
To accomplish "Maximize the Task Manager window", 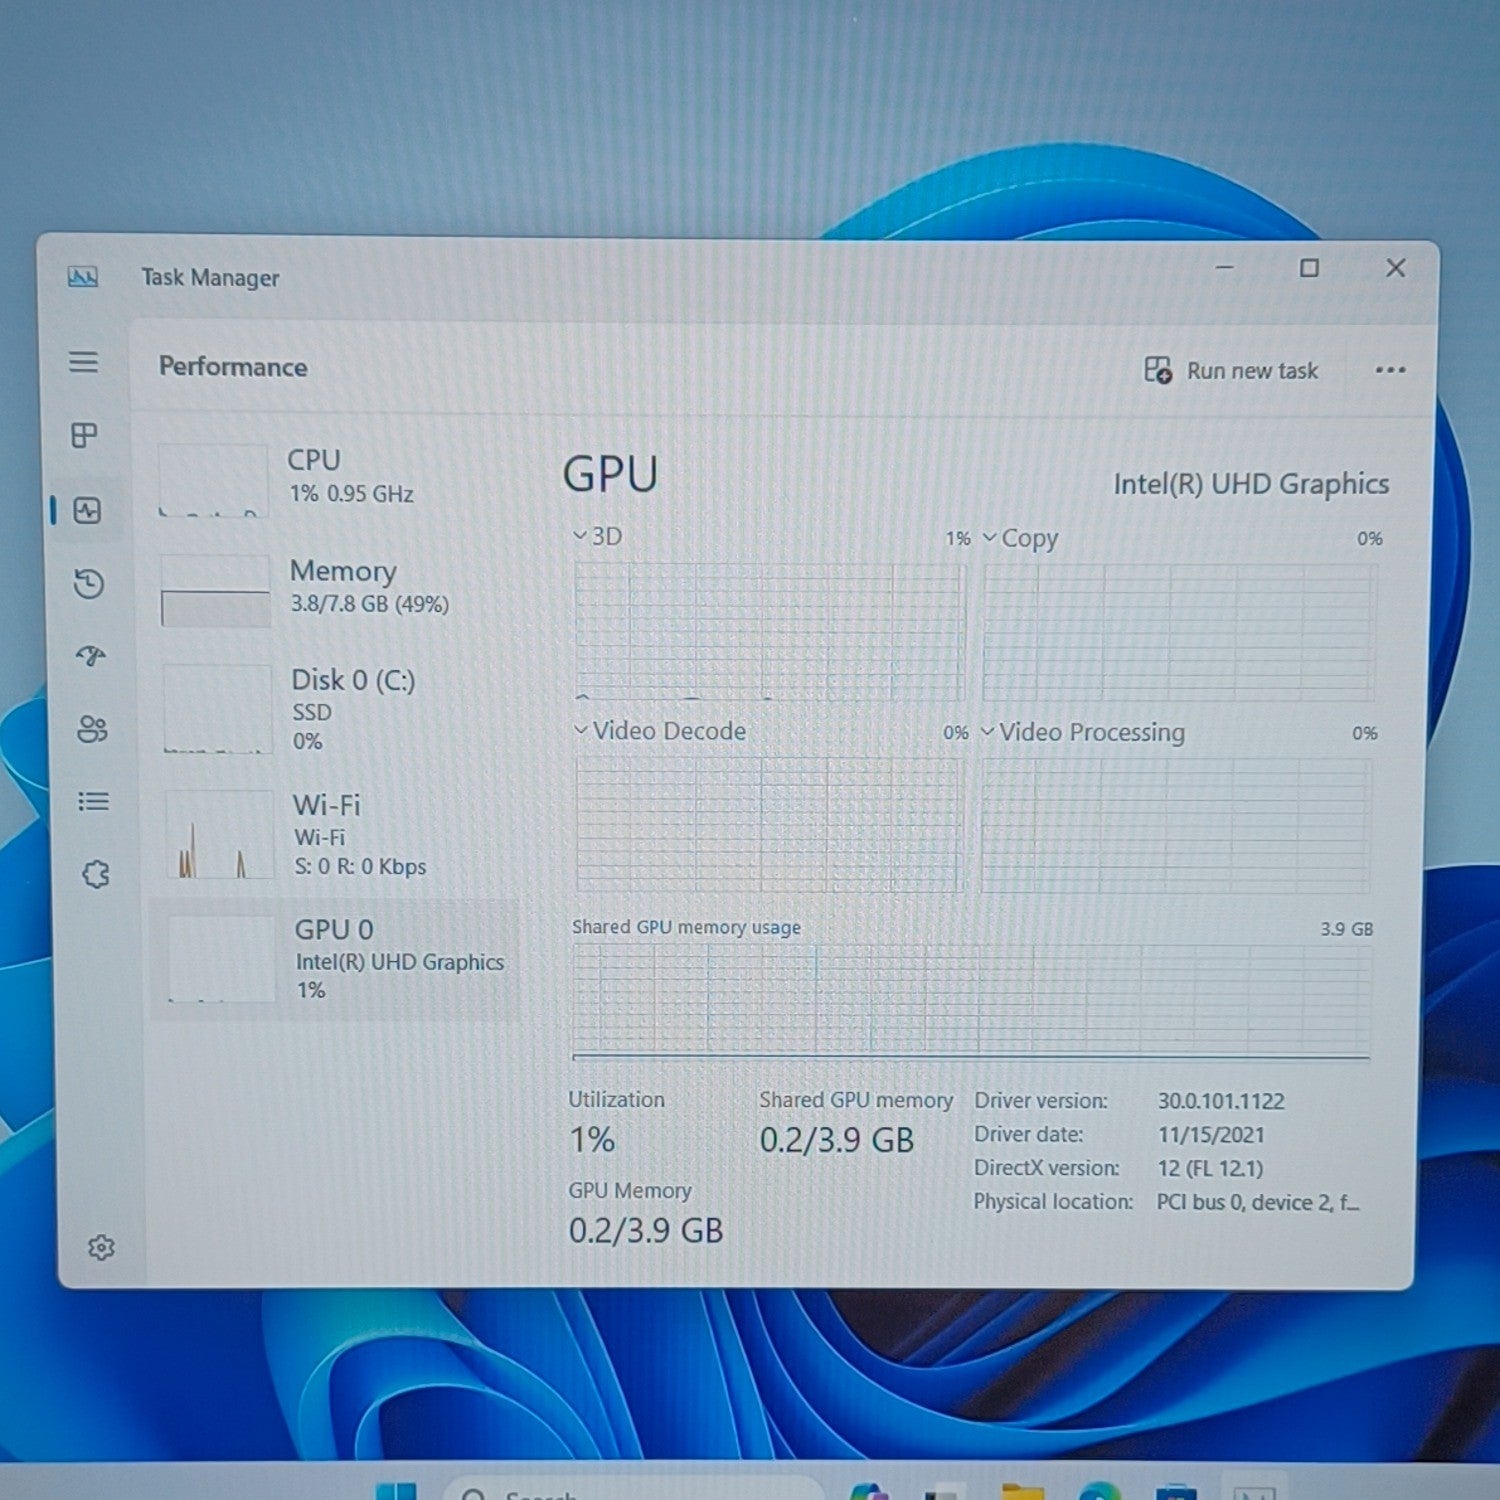I will coord(1309,268).
